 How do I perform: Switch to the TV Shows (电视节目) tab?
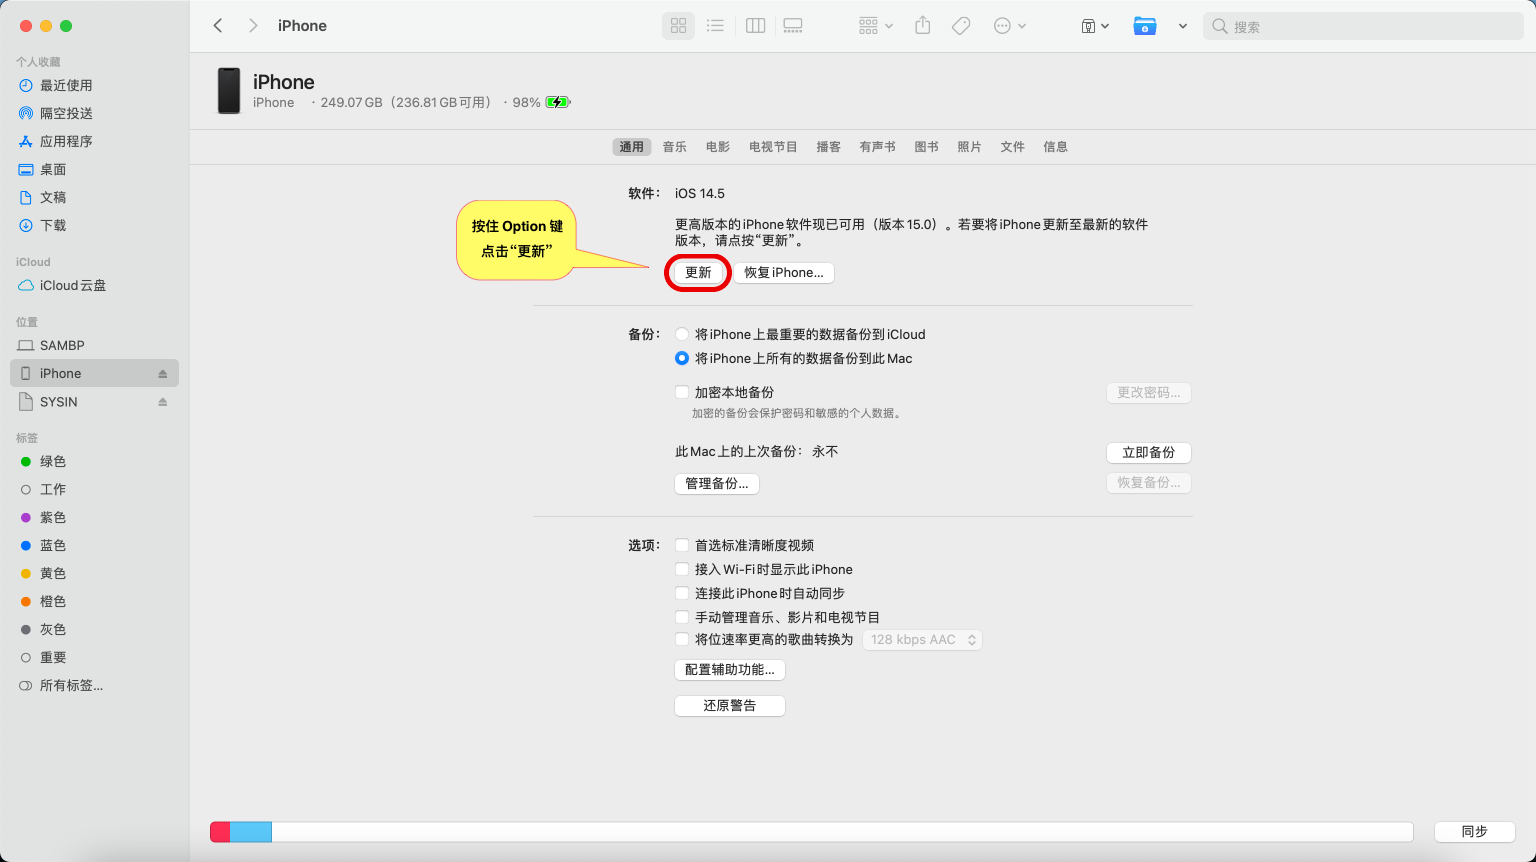point(773,147)
